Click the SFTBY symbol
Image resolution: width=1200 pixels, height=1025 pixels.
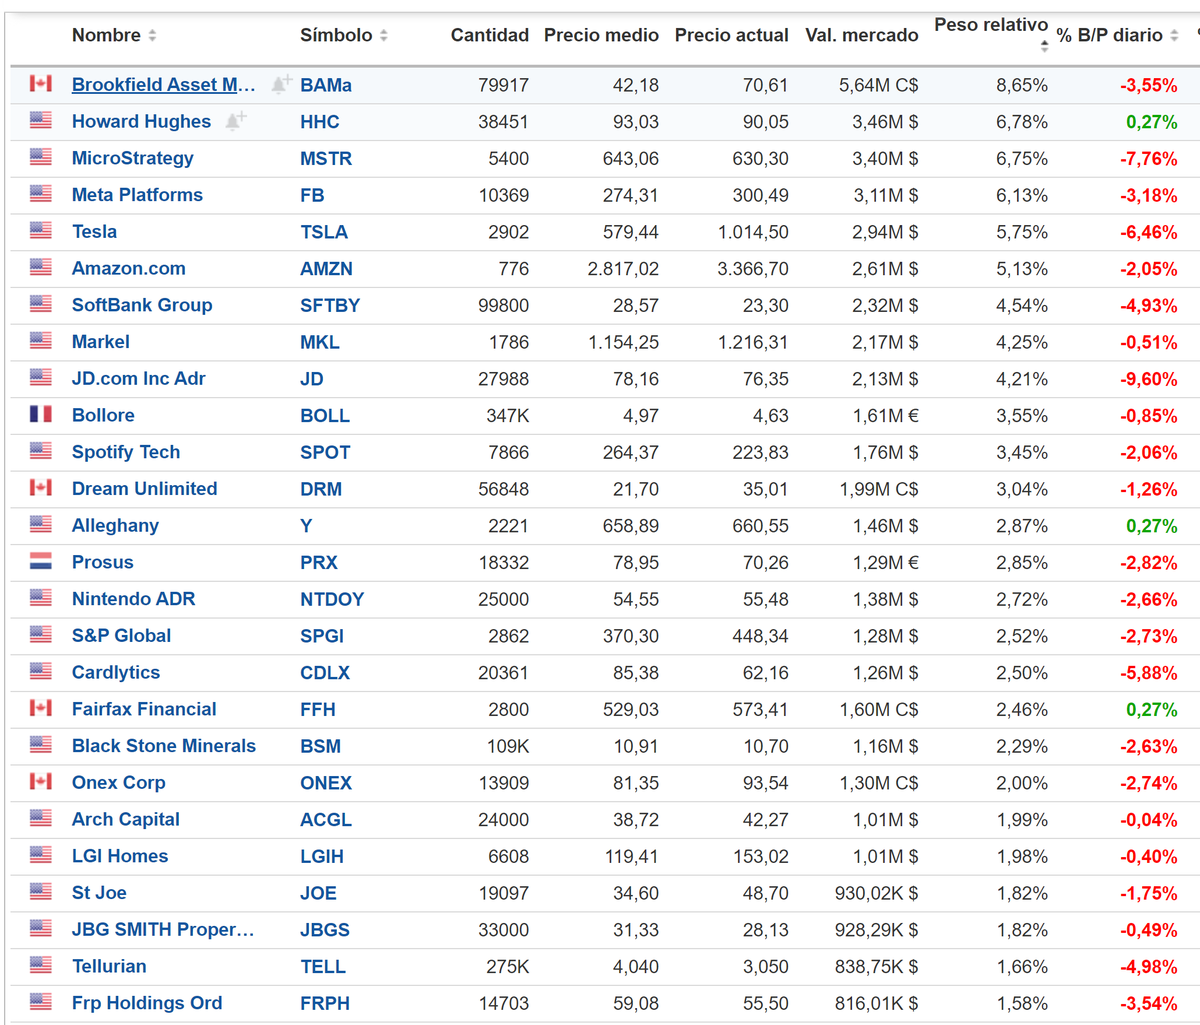330,305
